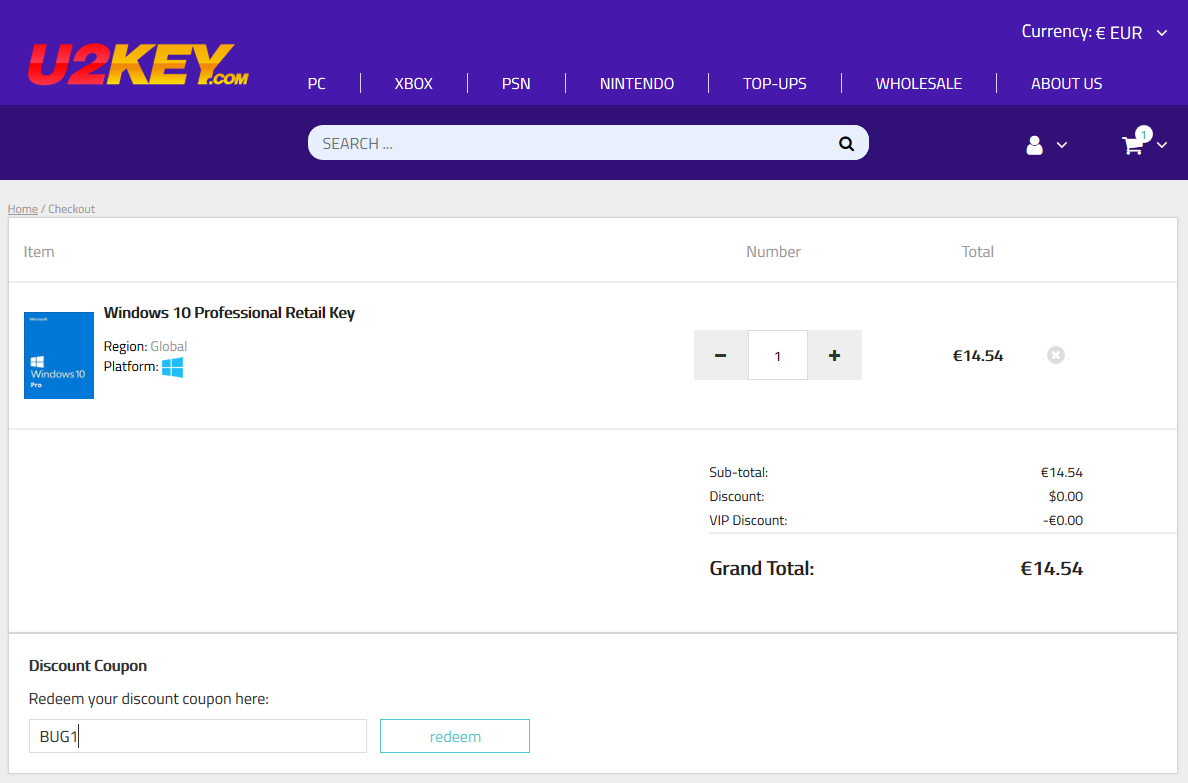This screenshot has height=783, width=1188.
Task: Click the Windows platform icon
Action: [173, 367]
